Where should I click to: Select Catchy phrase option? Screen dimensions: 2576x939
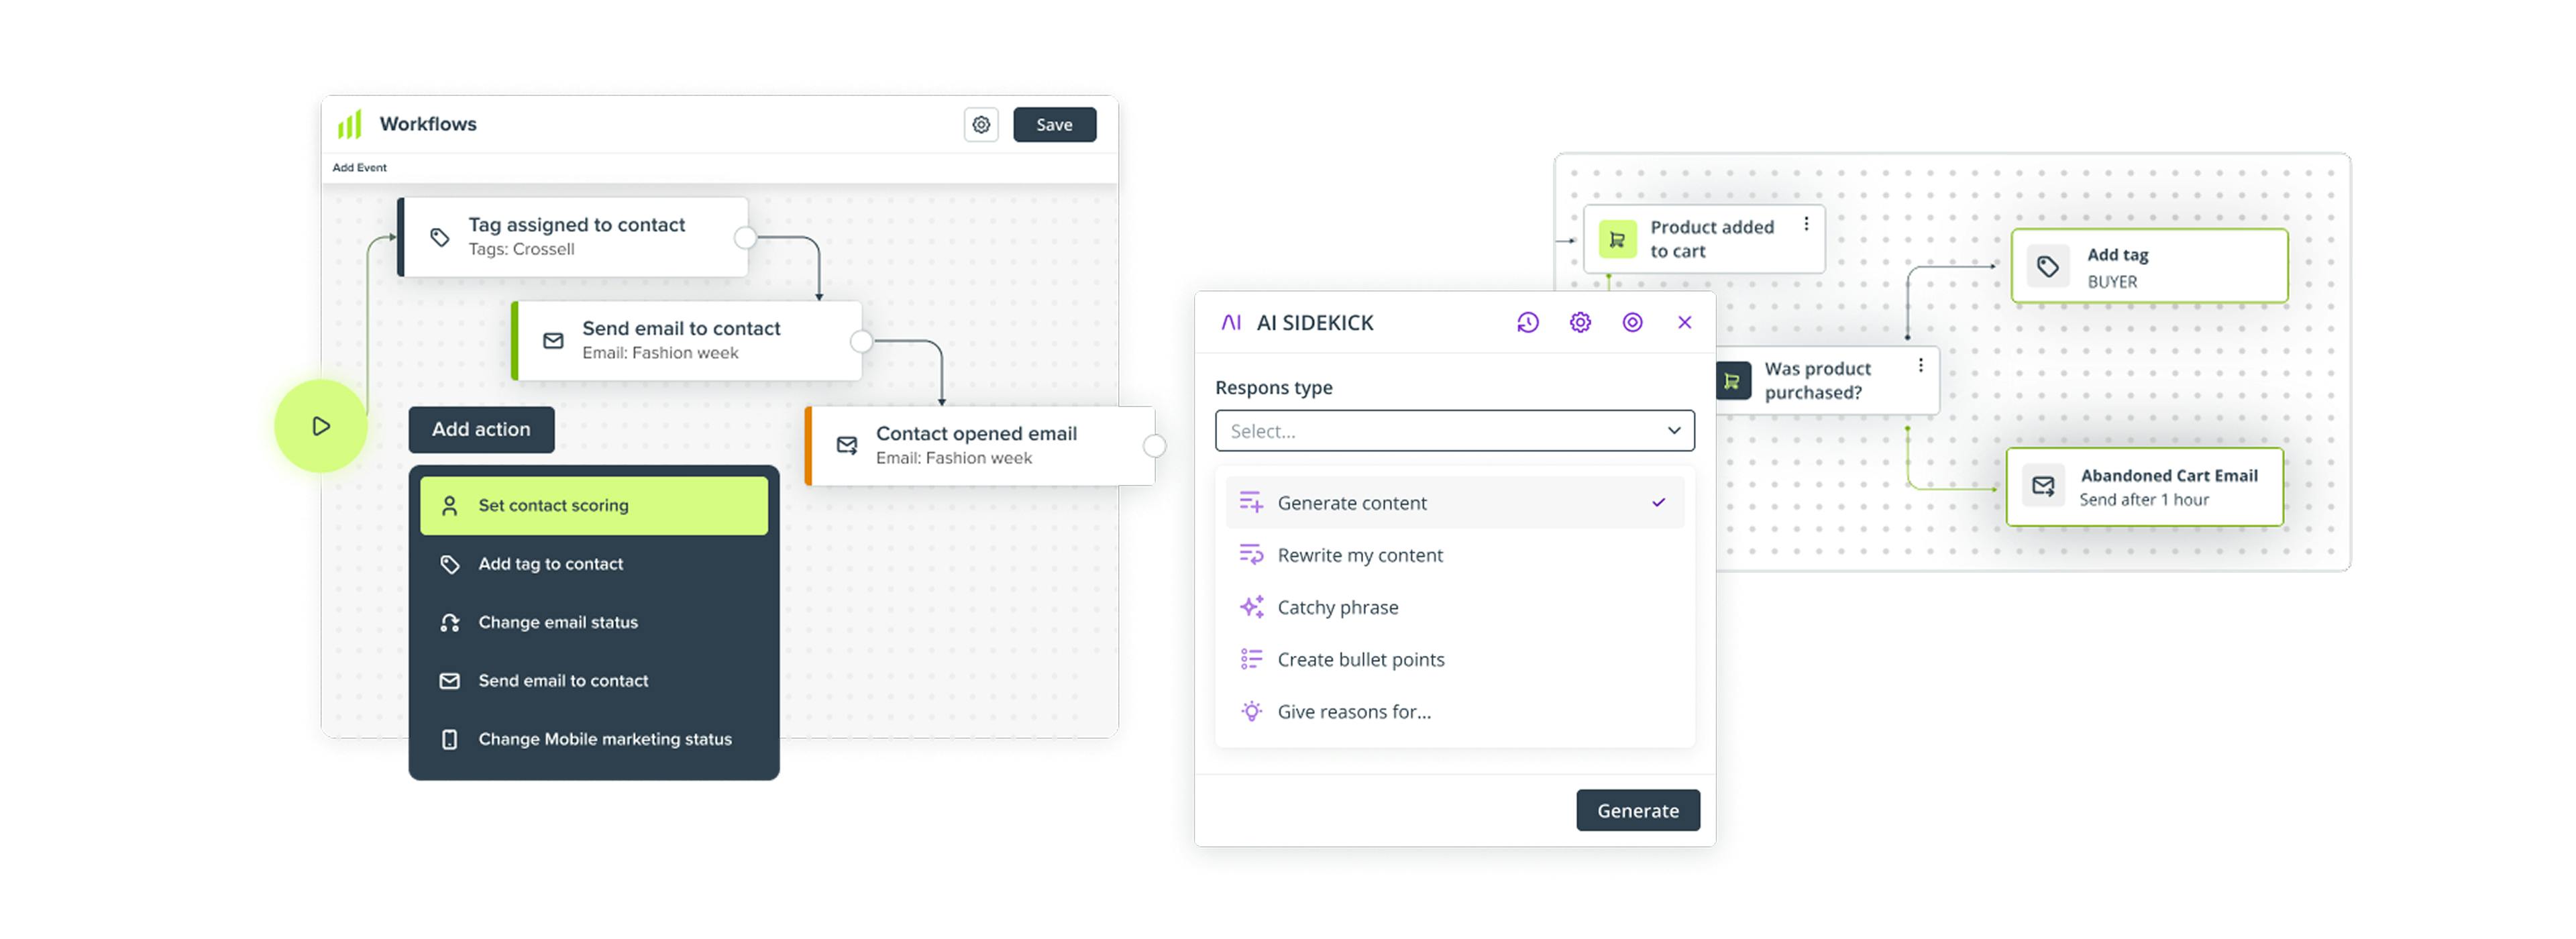click(1337, 607)
